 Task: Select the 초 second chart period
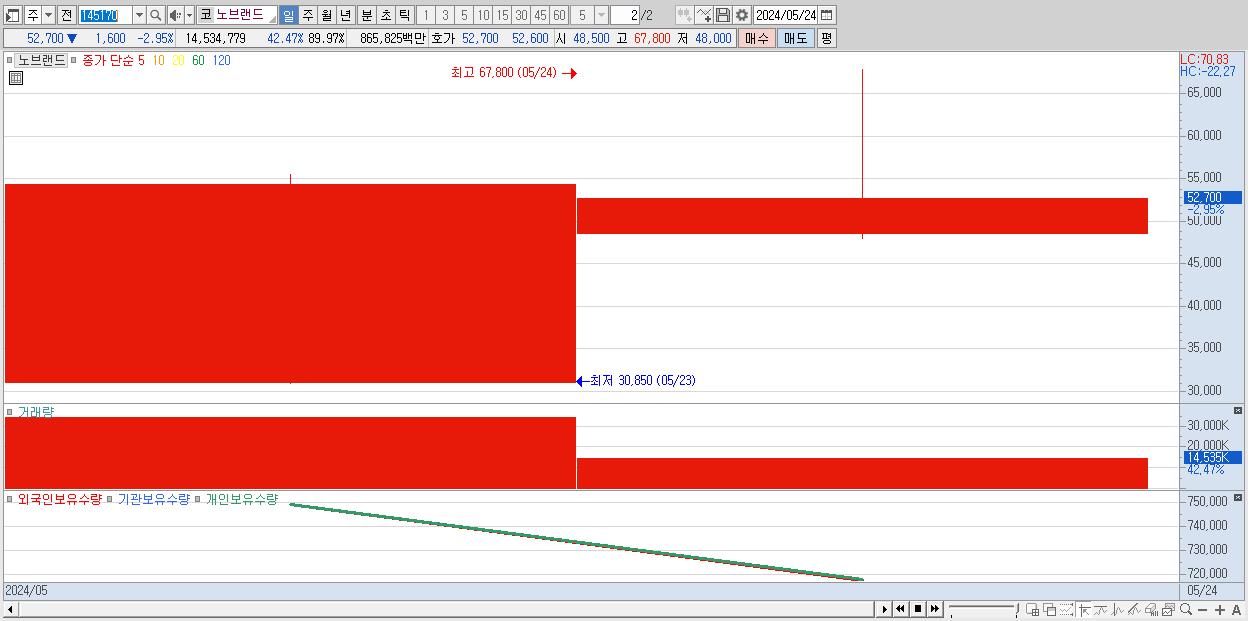(385, 15)
